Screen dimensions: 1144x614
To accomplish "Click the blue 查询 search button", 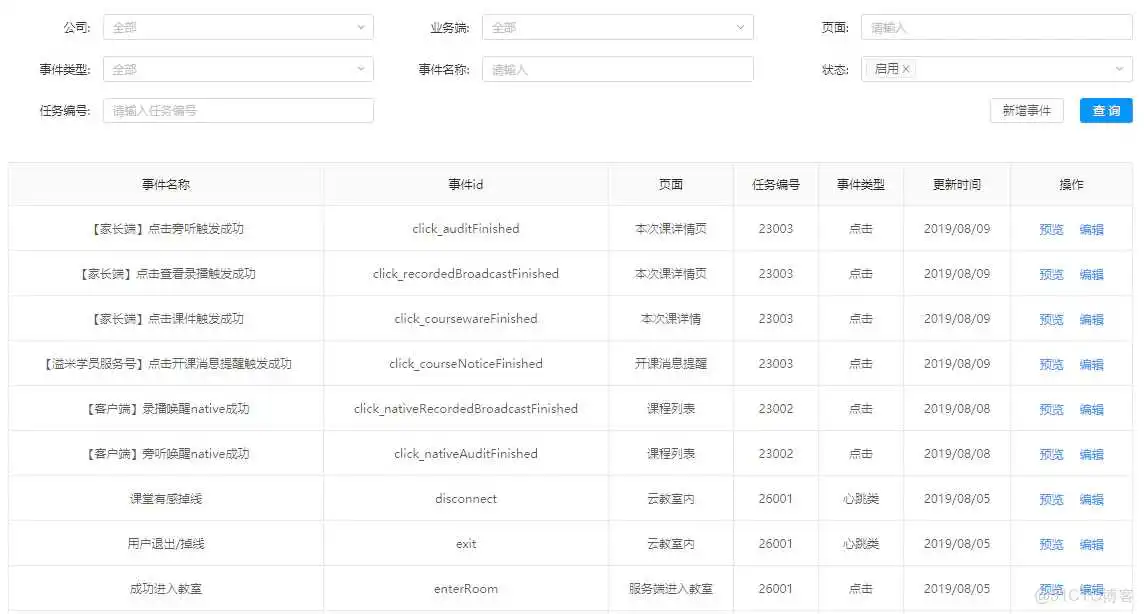I will pos(1105,111).
